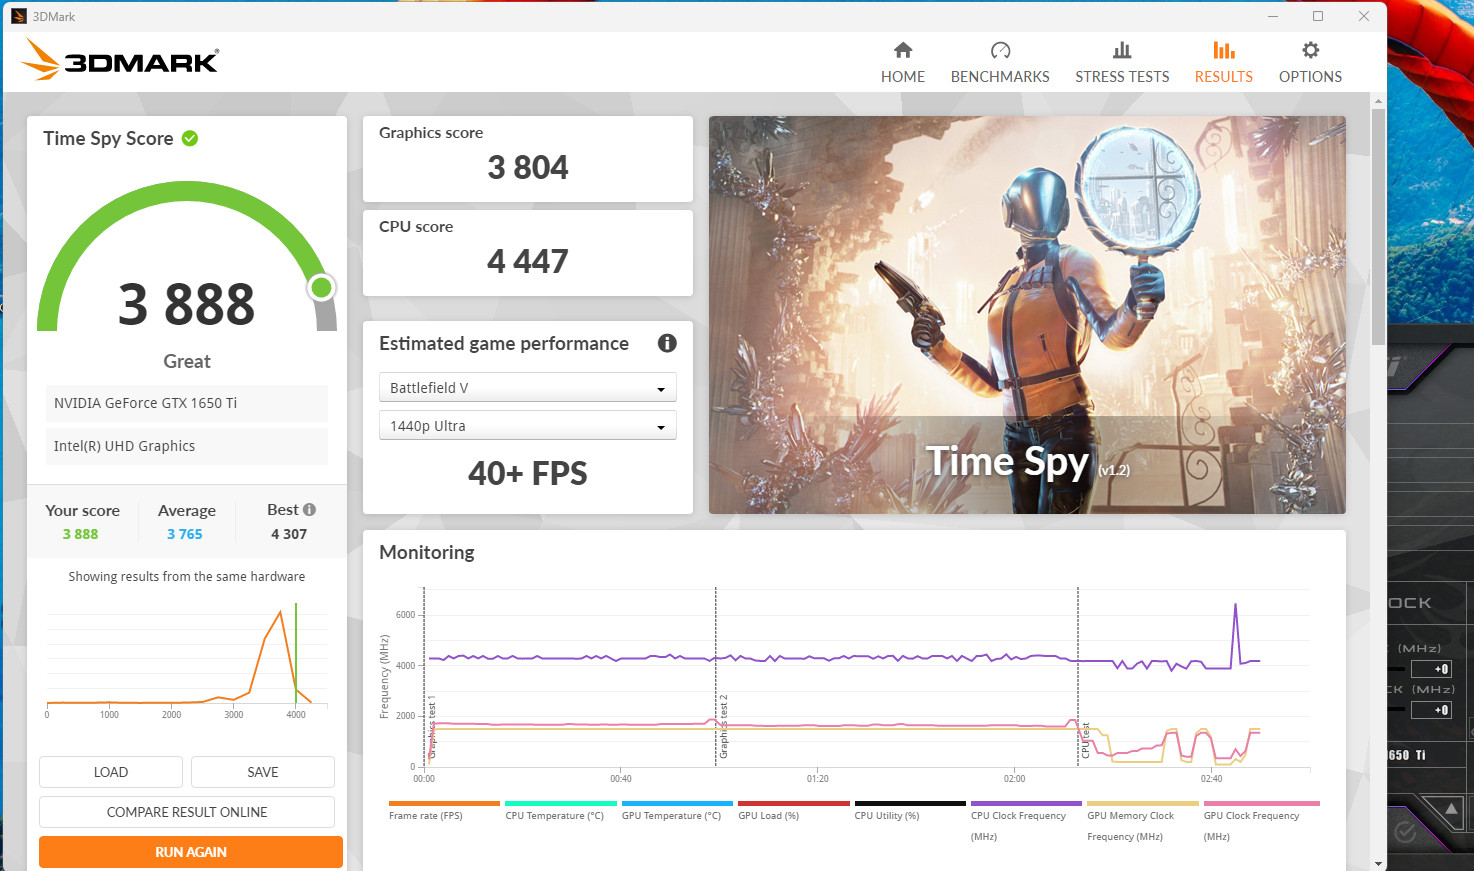Click COMPARE RESULT ONLINE button

(x=187, y=812)
